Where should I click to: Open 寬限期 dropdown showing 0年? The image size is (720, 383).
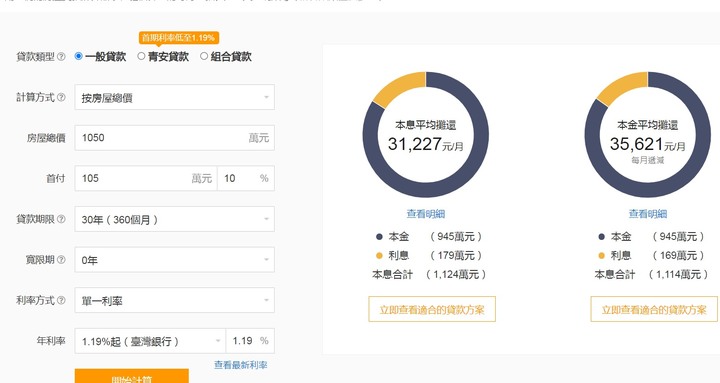point(174,259)
